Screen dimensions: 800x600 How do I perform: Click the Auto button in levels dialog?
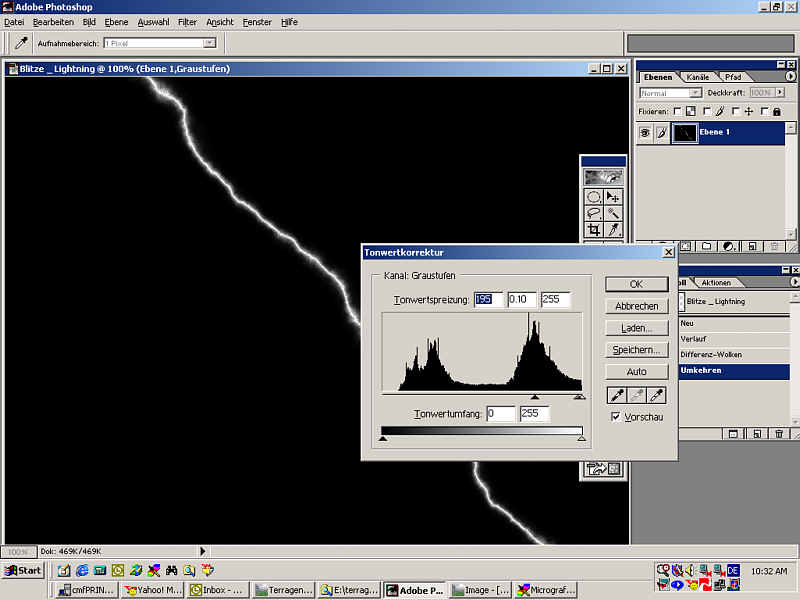pyautogui.click(x=636, y=372)
